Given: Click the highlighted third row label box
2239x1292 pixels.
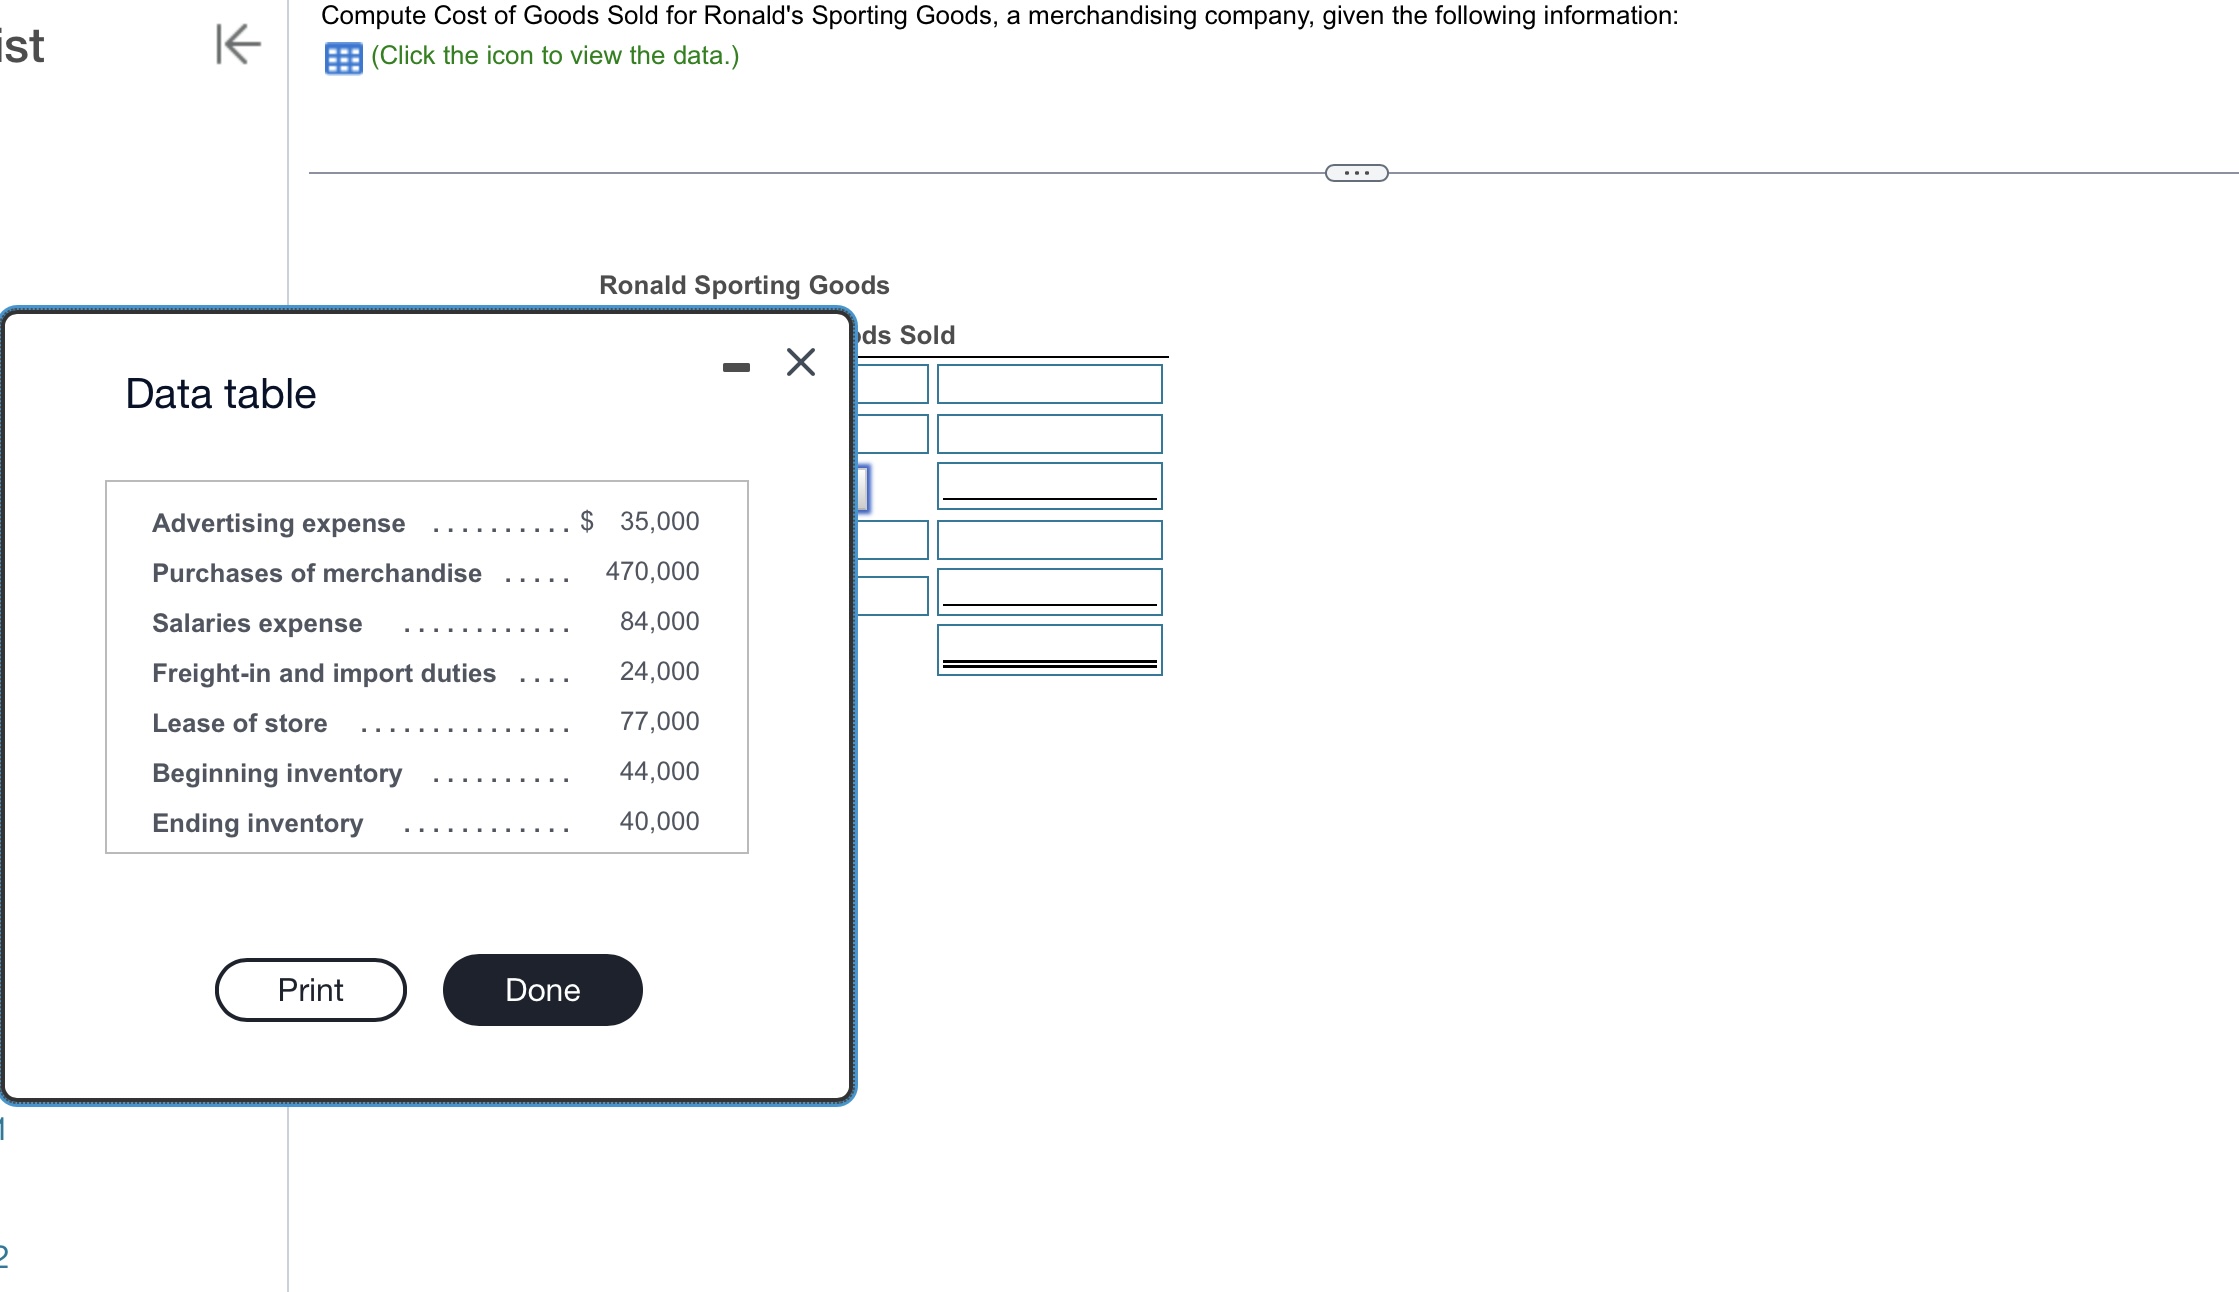Looking at the screenshot, I should click(863, 488).
